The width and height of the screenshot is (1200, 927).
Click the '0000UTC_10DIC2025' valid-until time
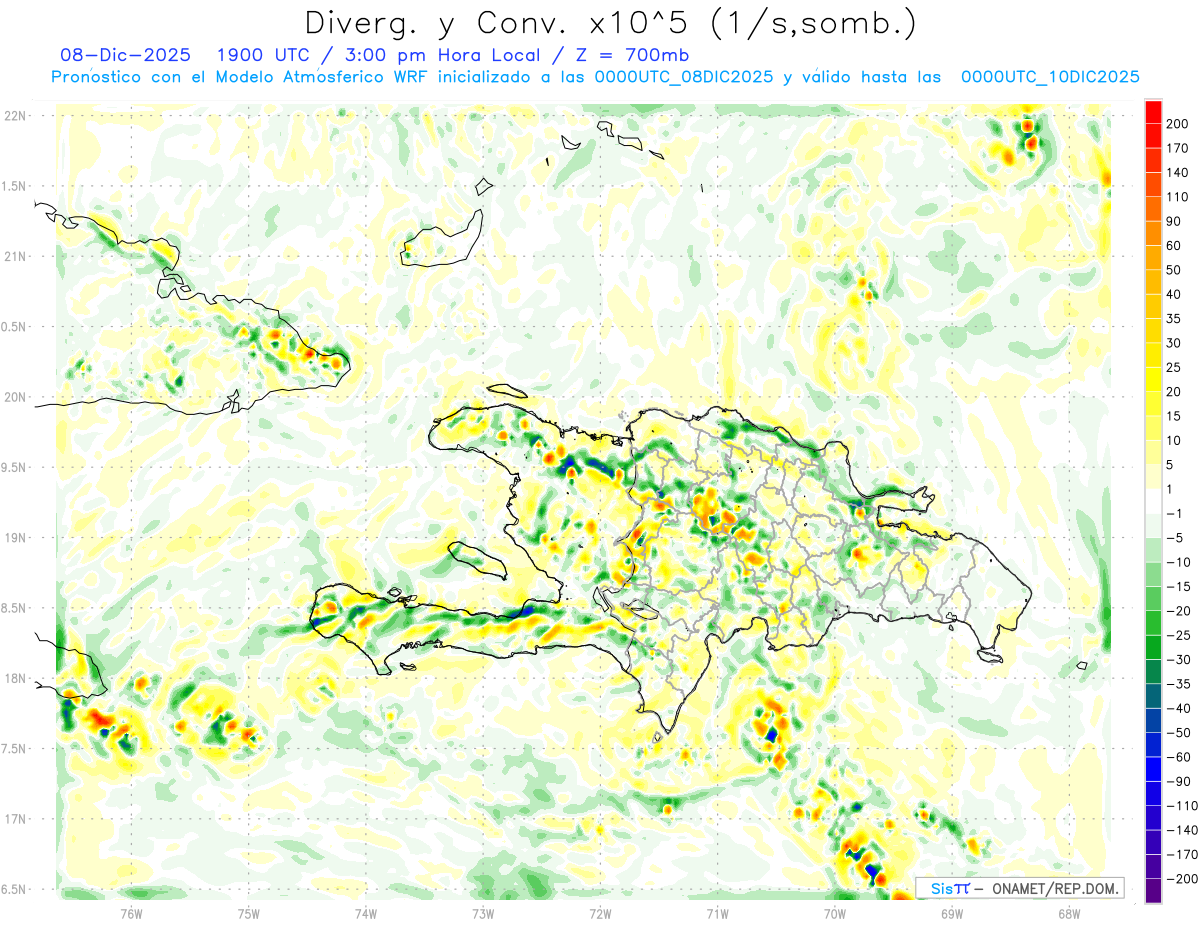1051,77
